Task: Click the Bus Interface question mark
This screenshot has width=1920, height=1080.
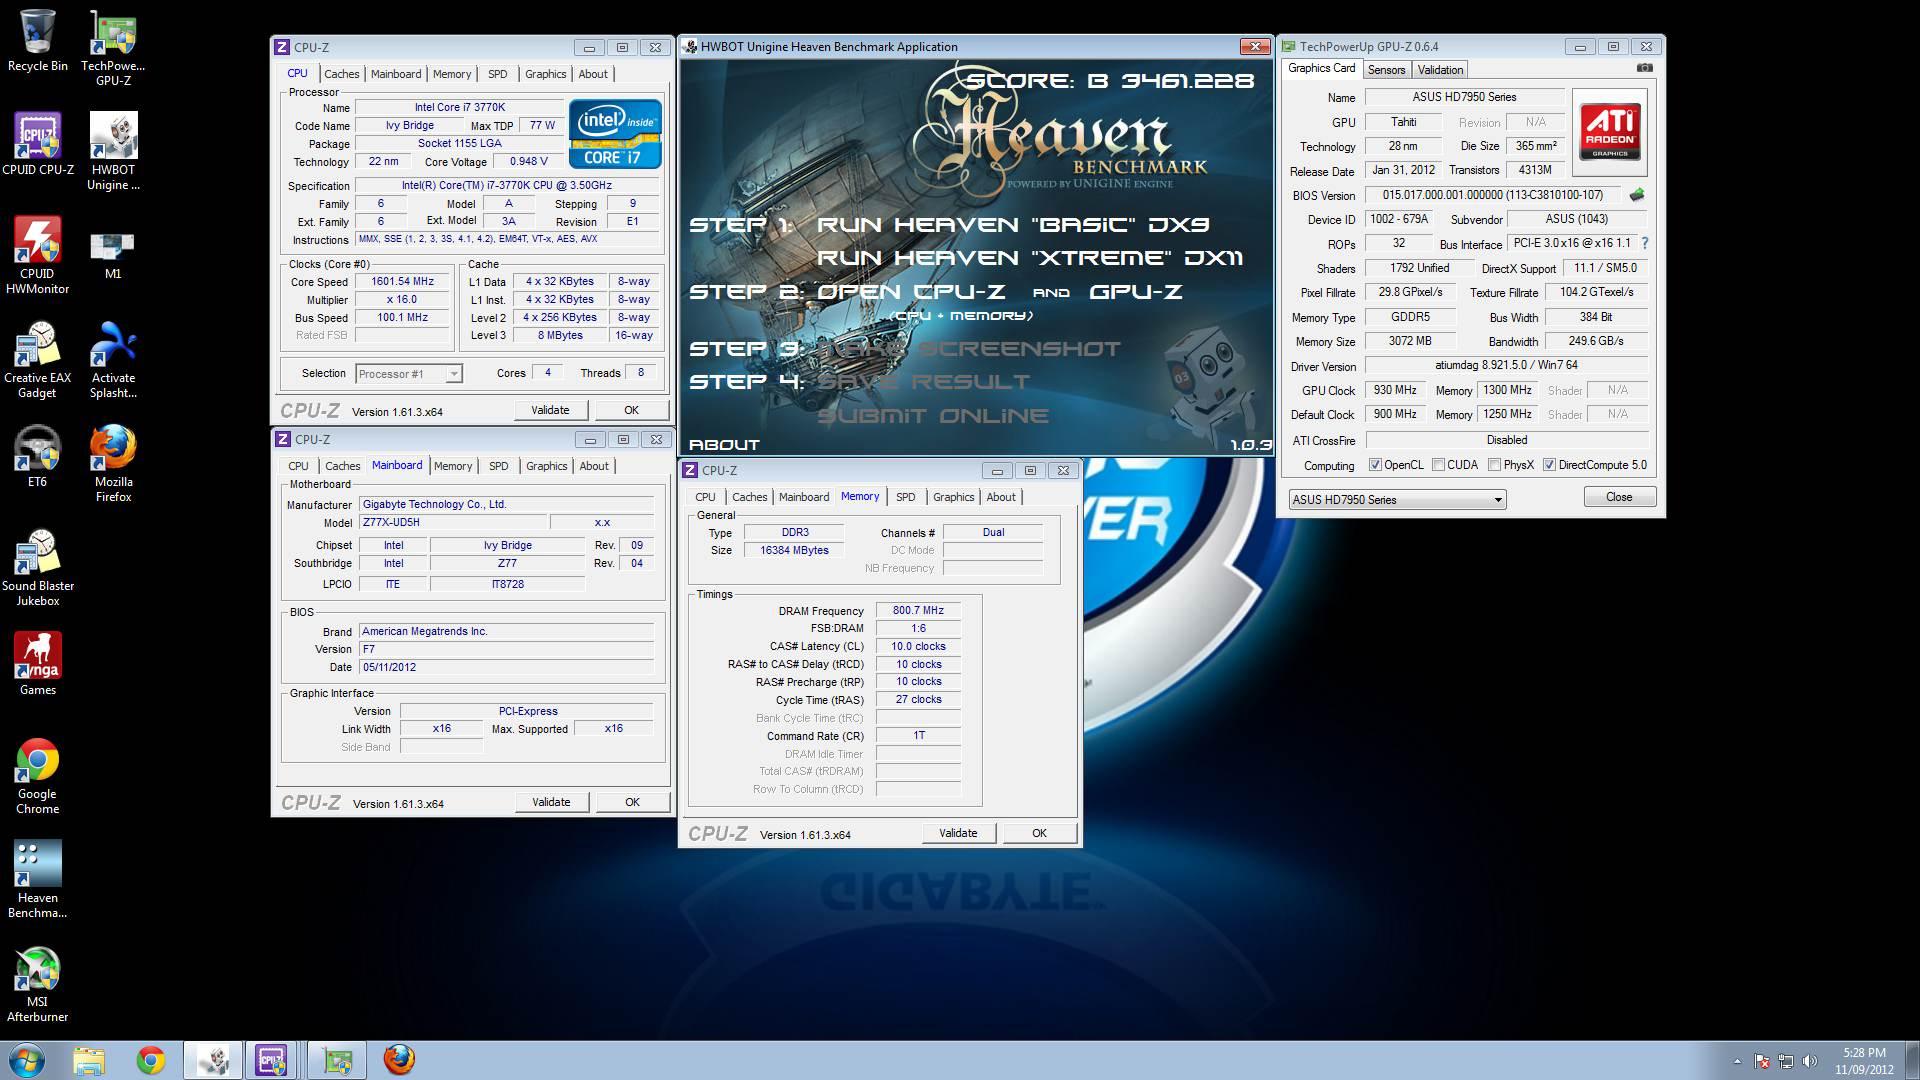Action: [x=1645, y=243]
